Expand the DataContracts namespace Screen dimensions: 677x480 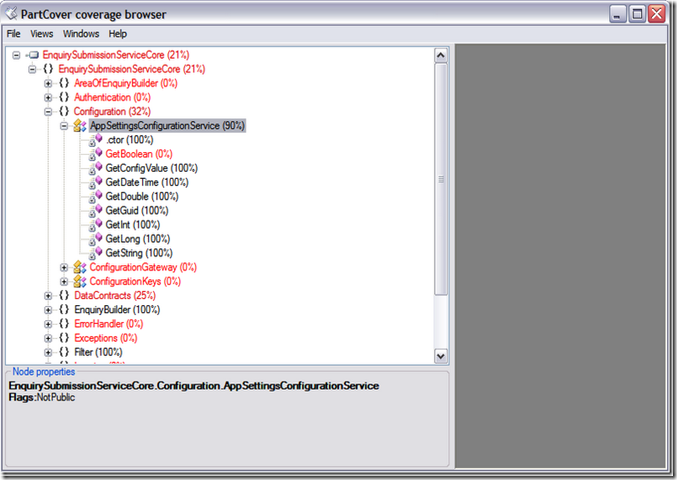pyautogui.click(x=48, y=296)
